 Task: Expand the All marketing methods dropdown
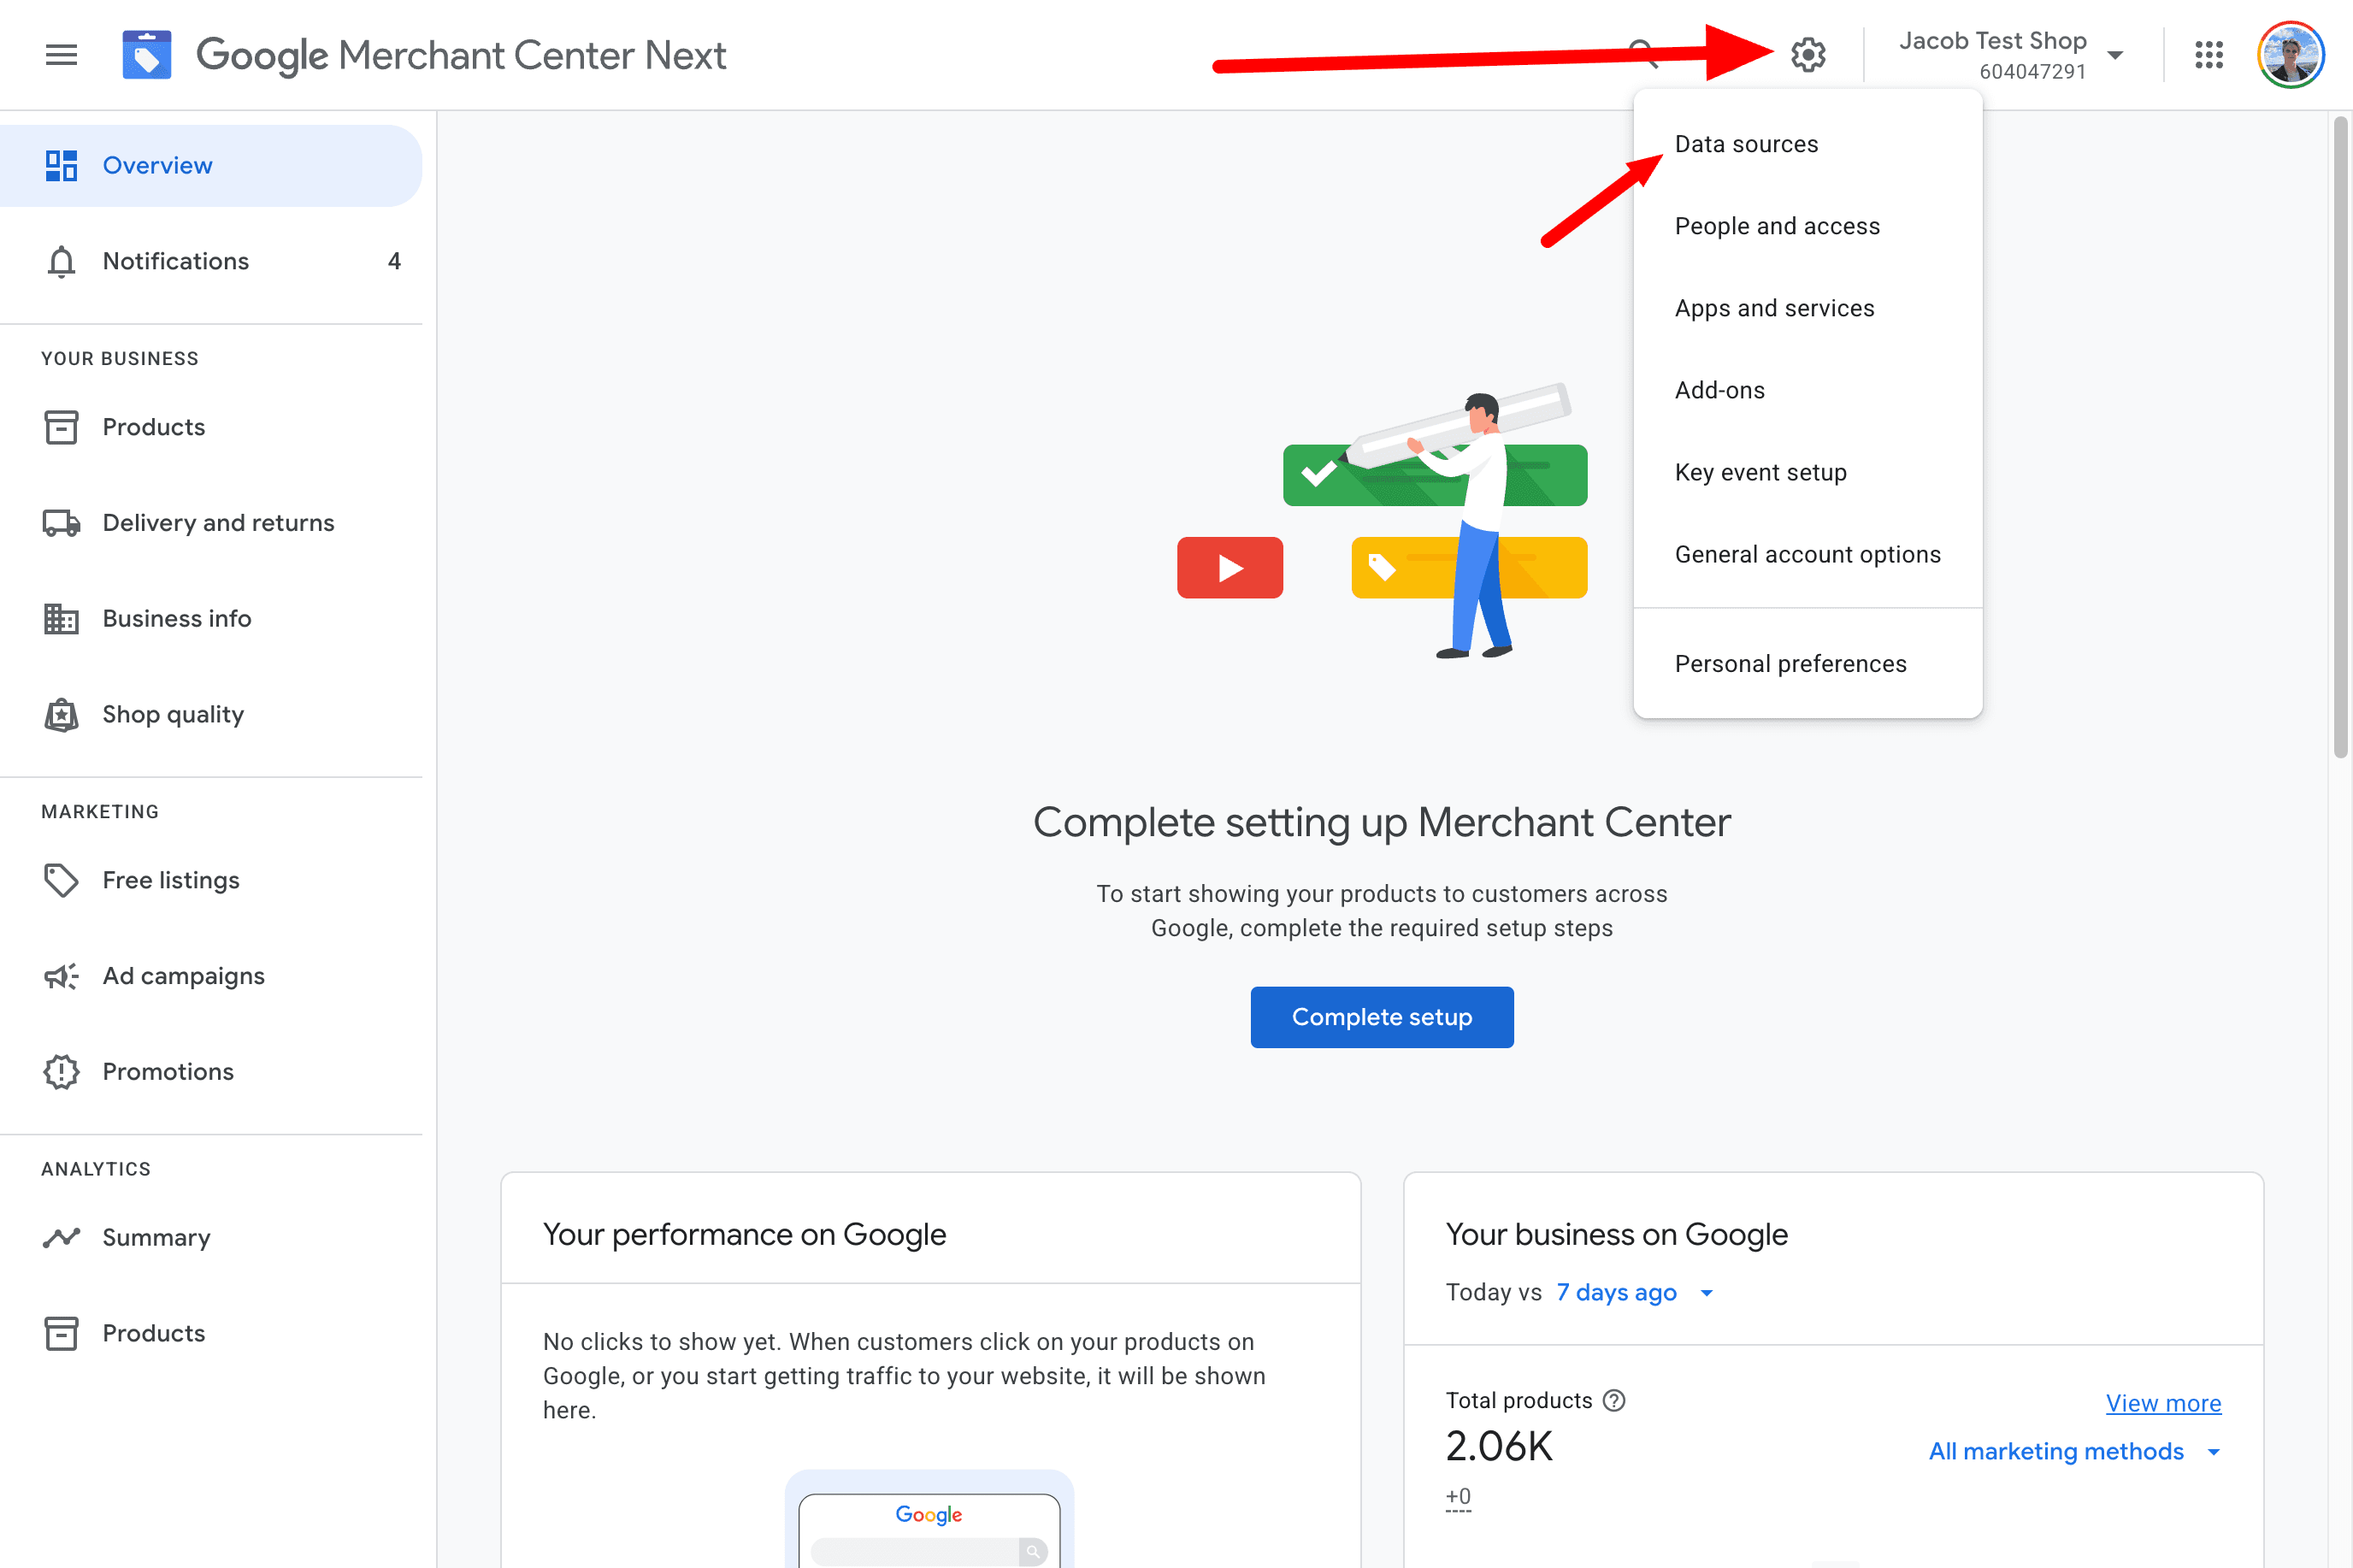point(2073,1452)
